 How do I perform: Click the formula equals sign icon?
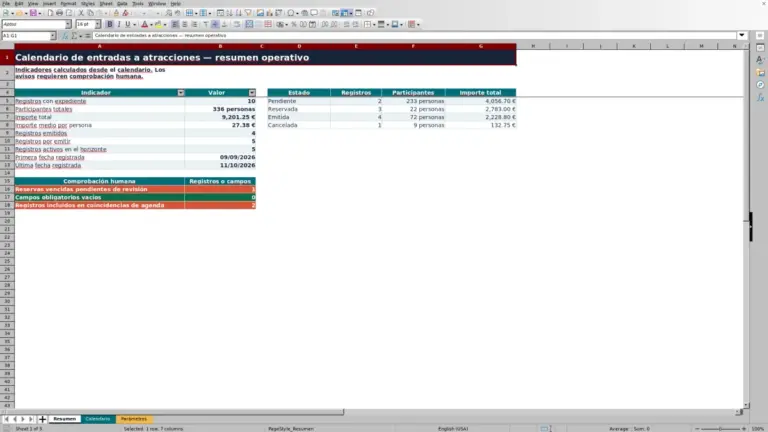[88, 36]
